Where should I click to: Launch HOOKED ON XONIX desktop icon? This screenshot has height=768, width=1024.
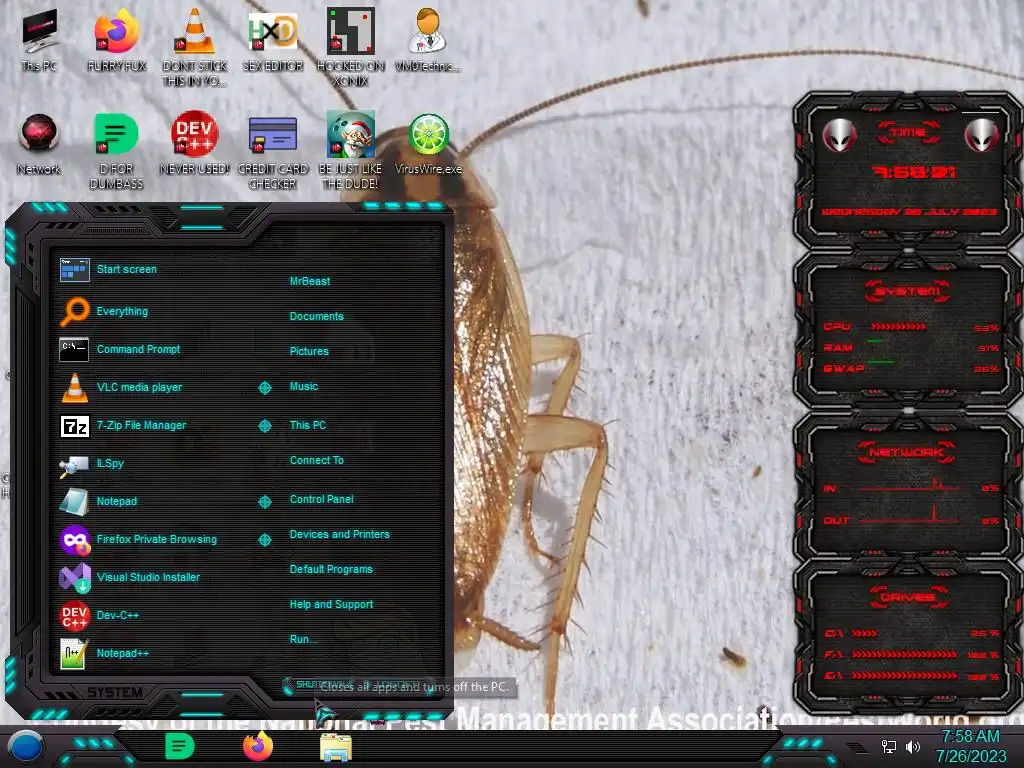(x=351, y=47)
